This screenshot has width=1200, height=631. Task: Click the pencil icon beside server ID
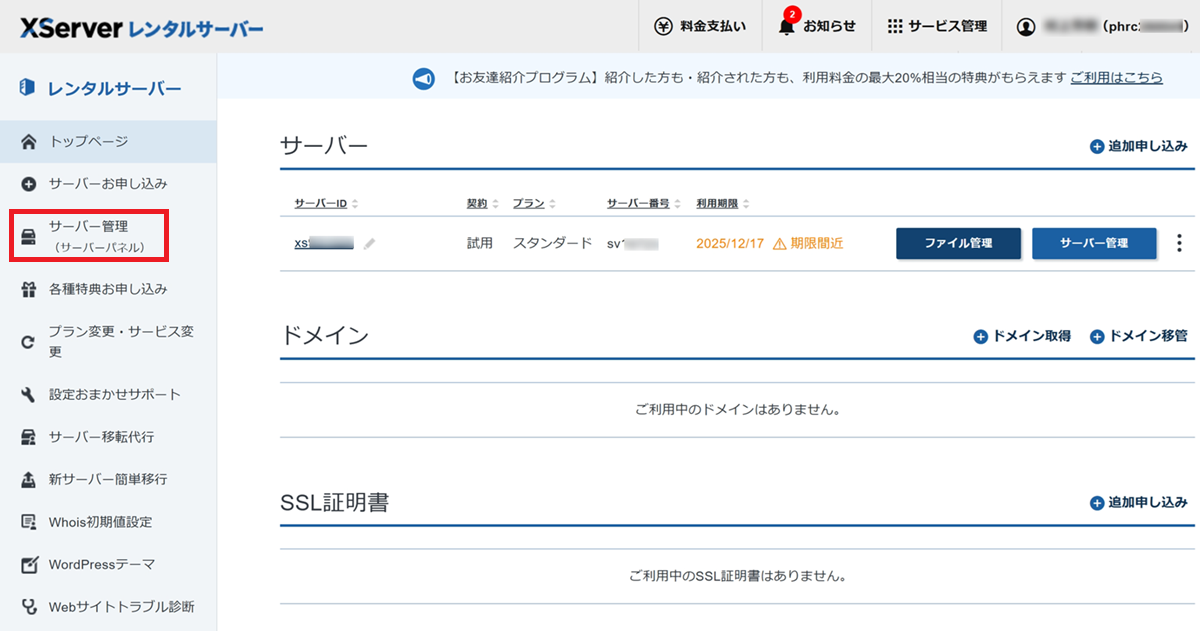(370, 243)
